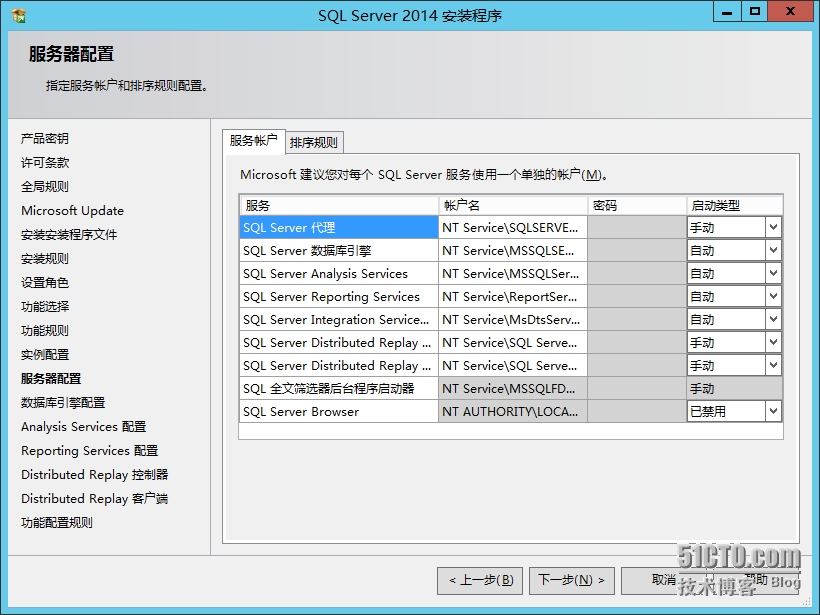Select the SQL Server Integration Service cell
Viewport: 820px width, 615px height.
tap(339, 320)
